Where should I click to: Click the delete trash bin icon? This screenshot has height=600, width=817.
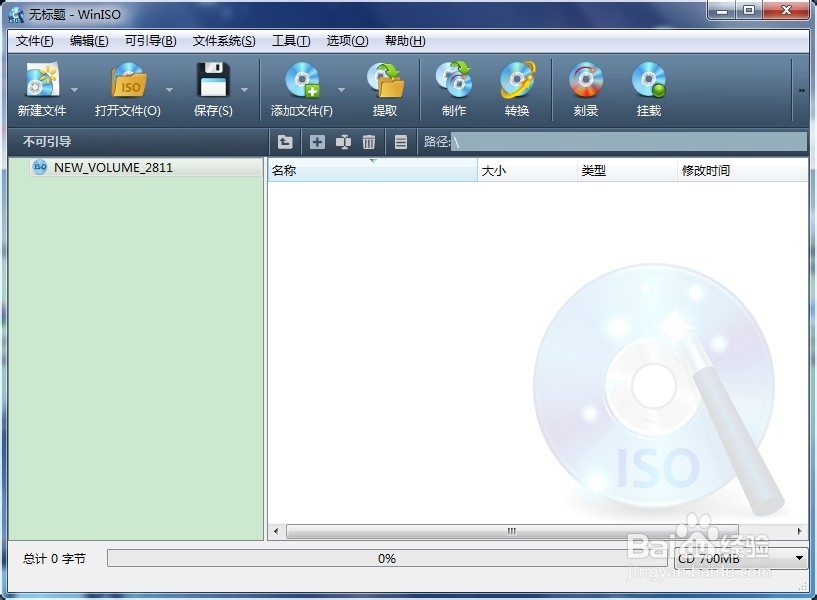[x=369, y=142]
